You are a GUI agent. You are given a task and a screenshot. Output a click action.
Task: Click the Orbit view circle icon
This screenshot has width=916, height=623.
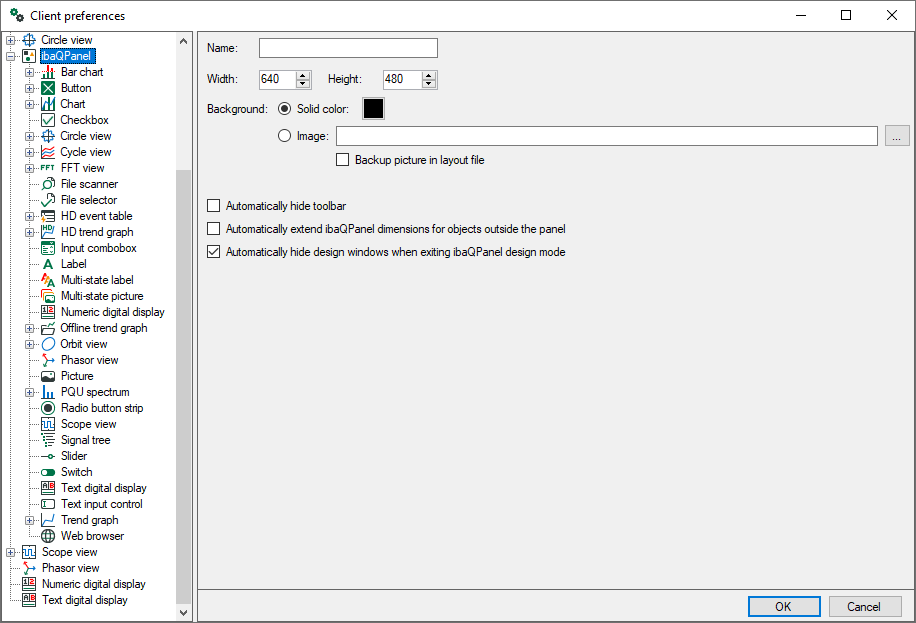click(x=48, y=344)
